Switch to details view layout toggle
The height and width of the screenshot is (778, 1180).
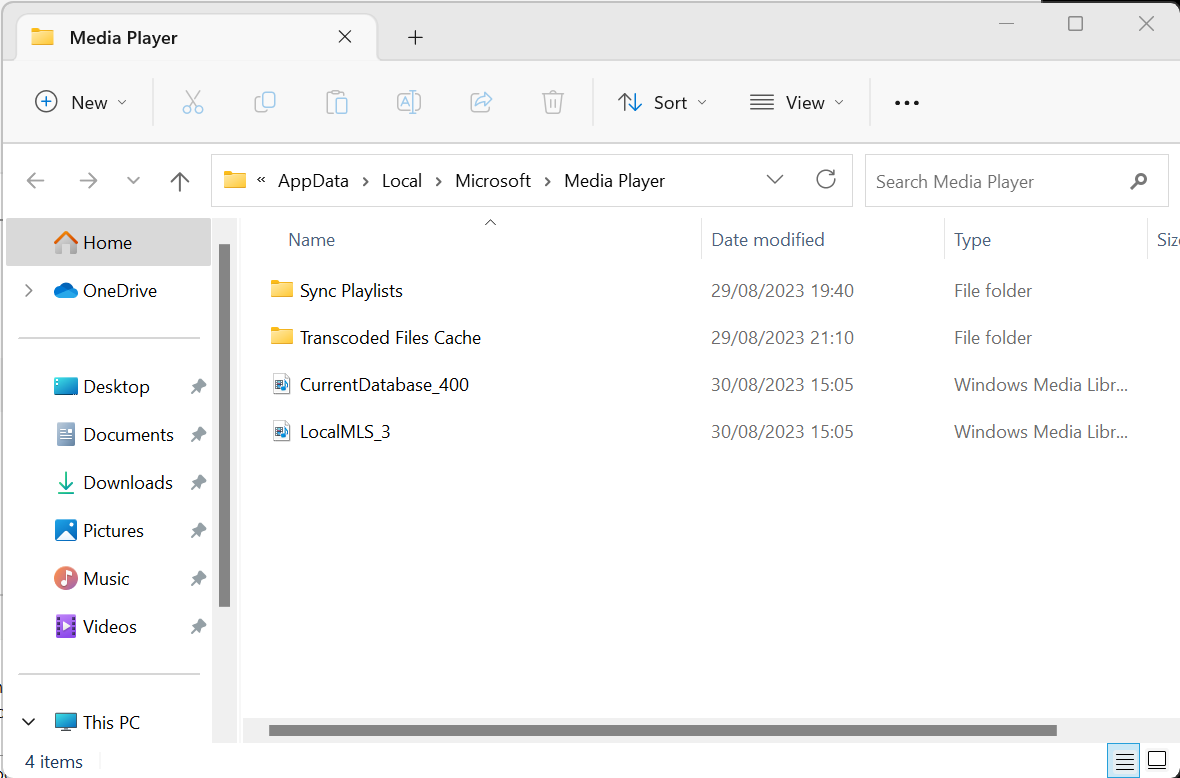[1124, 759]
